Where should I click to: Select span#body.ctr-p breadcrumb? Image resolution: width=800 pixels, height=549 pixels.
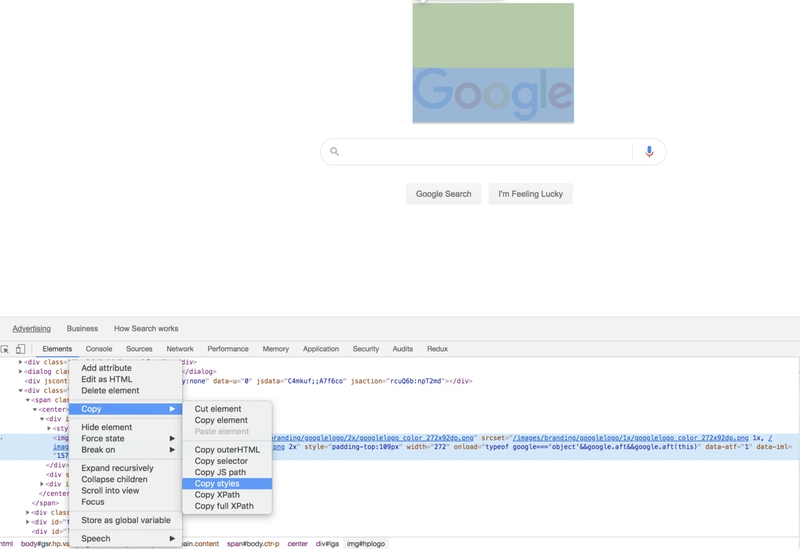(253, 544)
